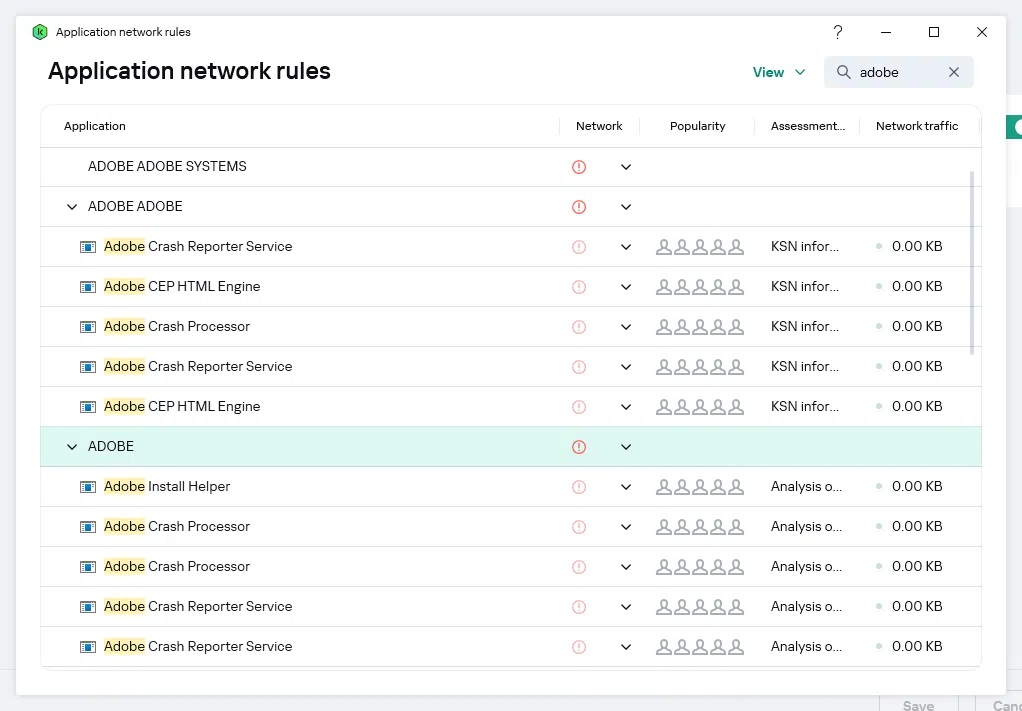This screenshot has height=711, width=1022.
Task: Open network dropdown in highlighted ADOBE row
Action: pos(626,446)
